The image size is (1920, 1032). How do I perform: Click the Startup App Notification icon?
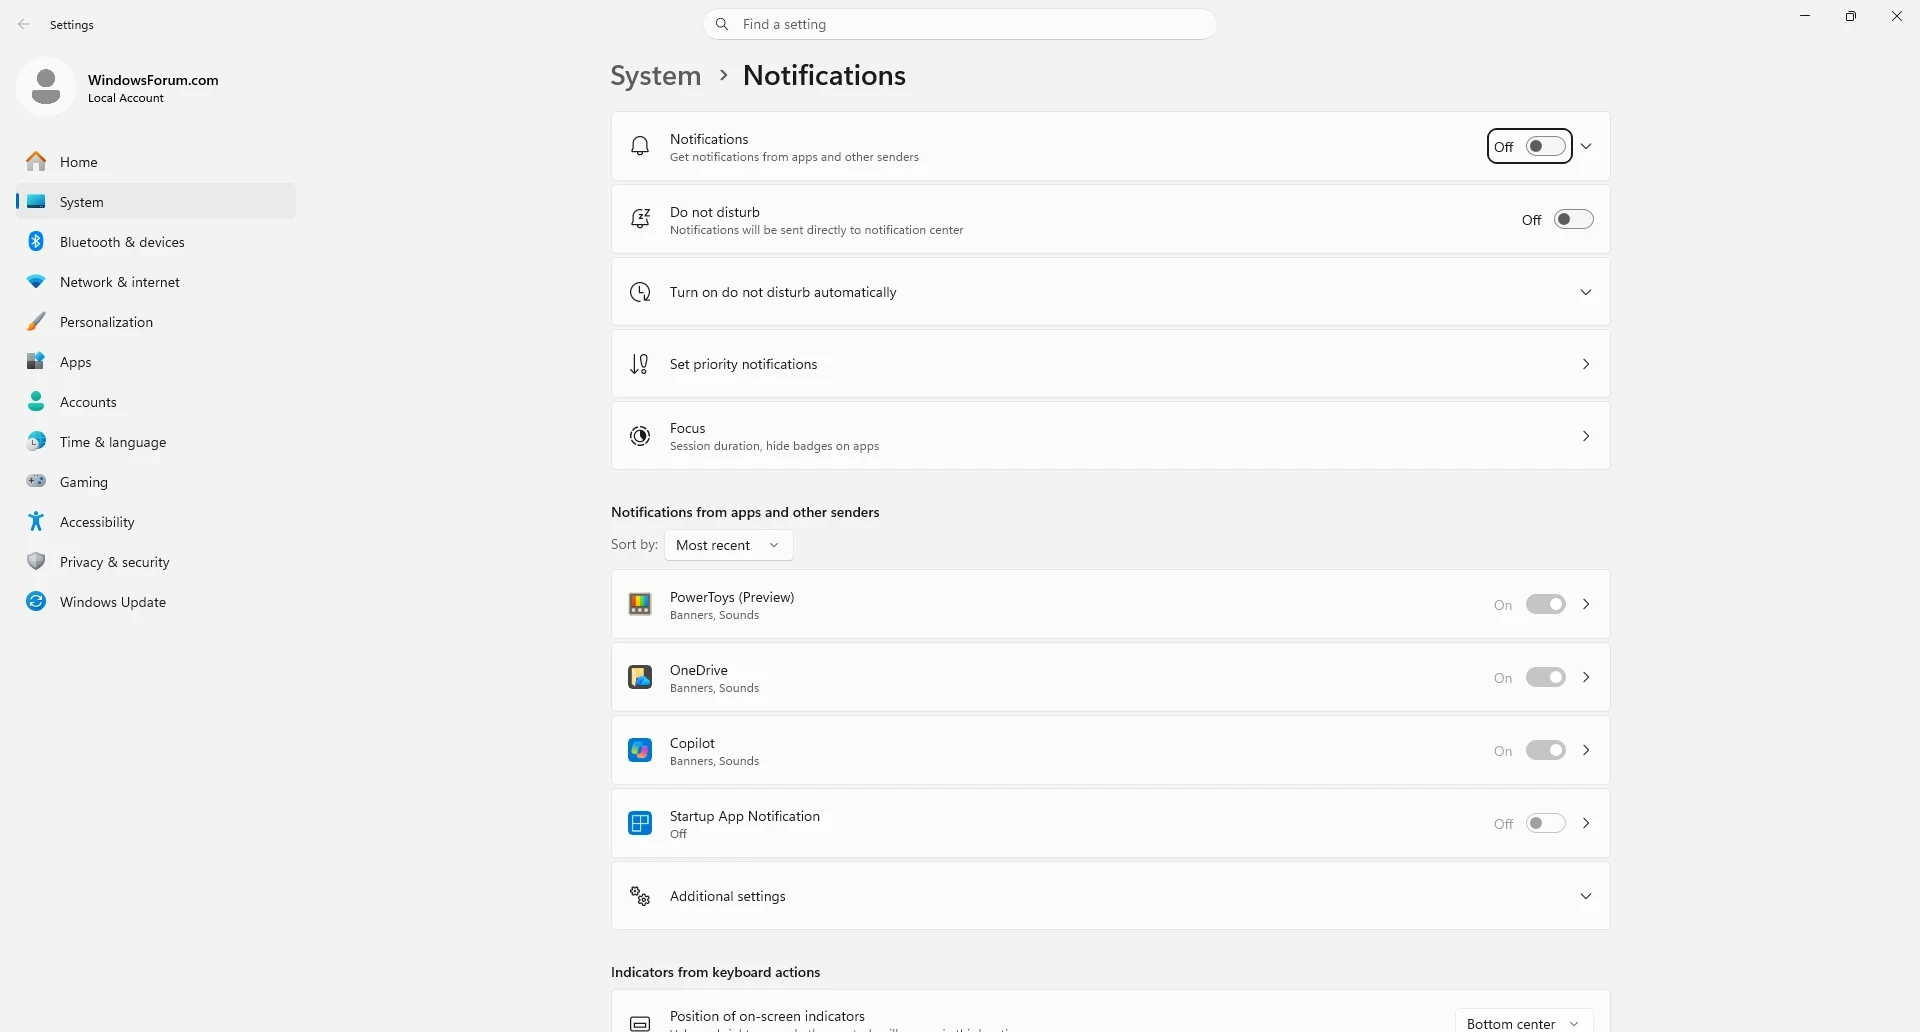click(x=640, y=823)
